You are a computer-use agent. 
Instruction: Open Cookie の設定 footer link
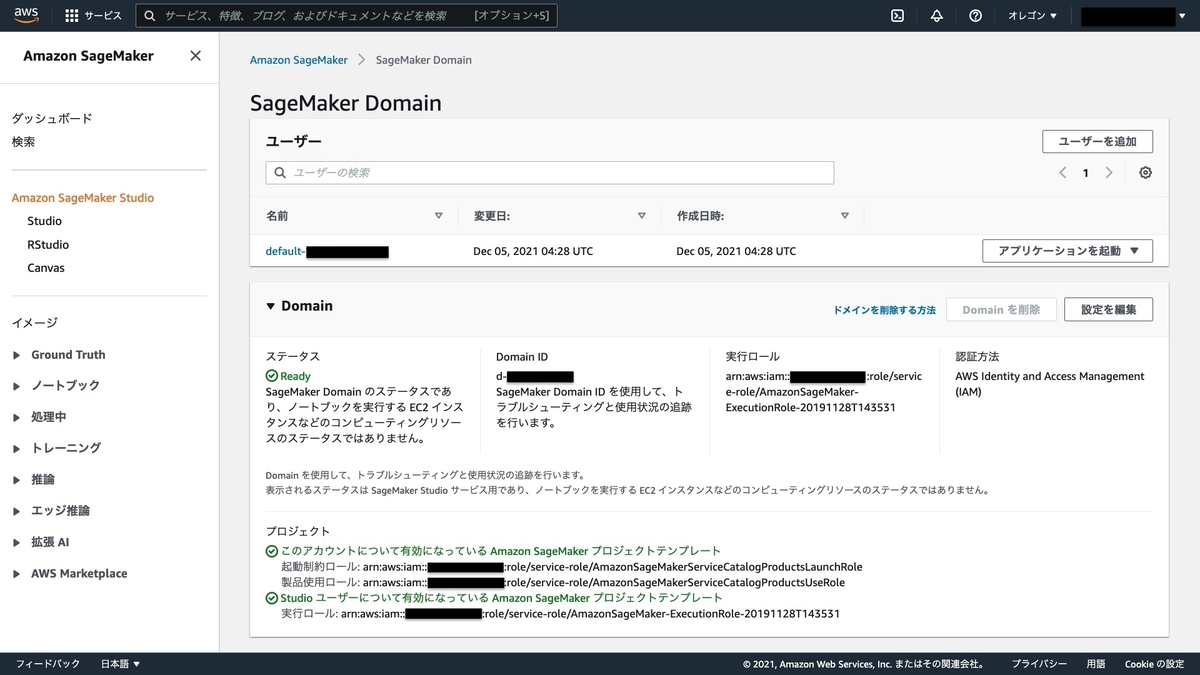(x=1154, y=664)
